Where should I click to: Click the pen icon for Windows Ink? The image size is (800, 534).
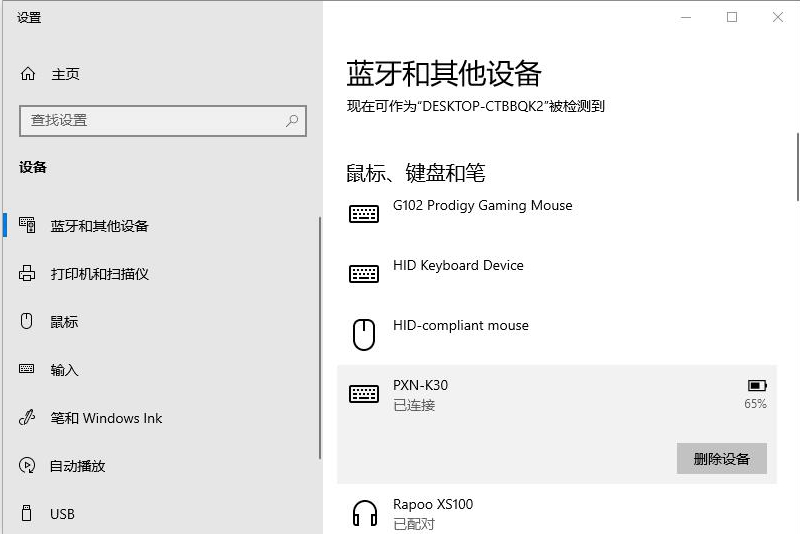click(x=27, y=417)
